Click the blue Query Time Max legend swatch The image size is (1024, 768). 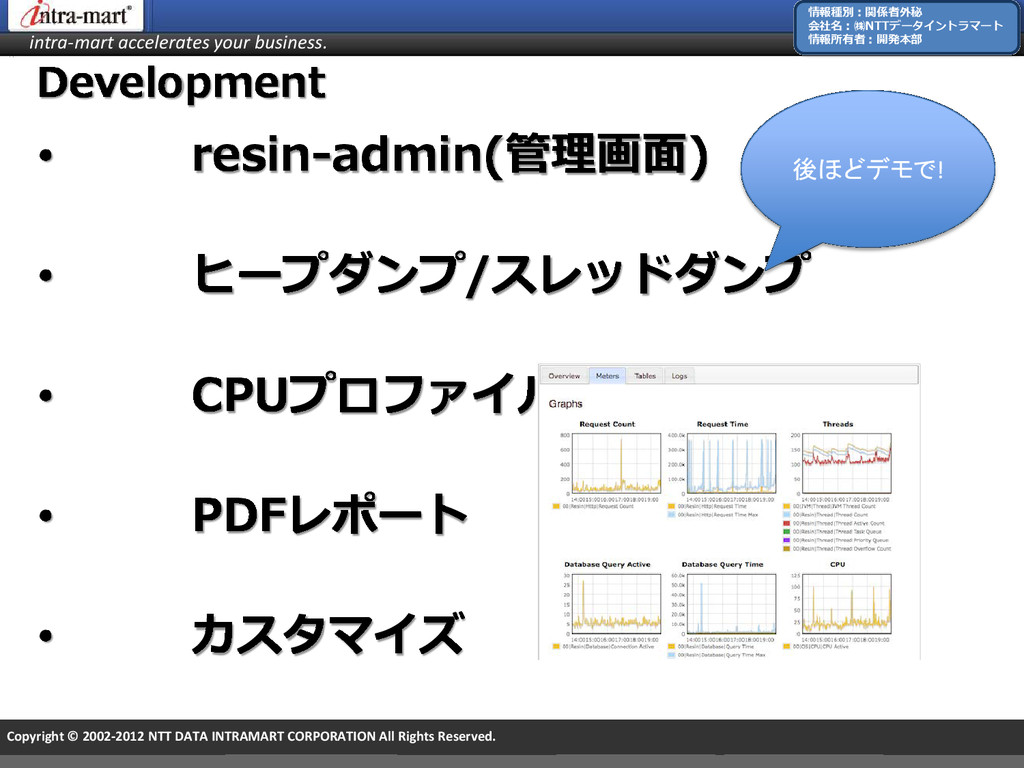click(671, 655)
